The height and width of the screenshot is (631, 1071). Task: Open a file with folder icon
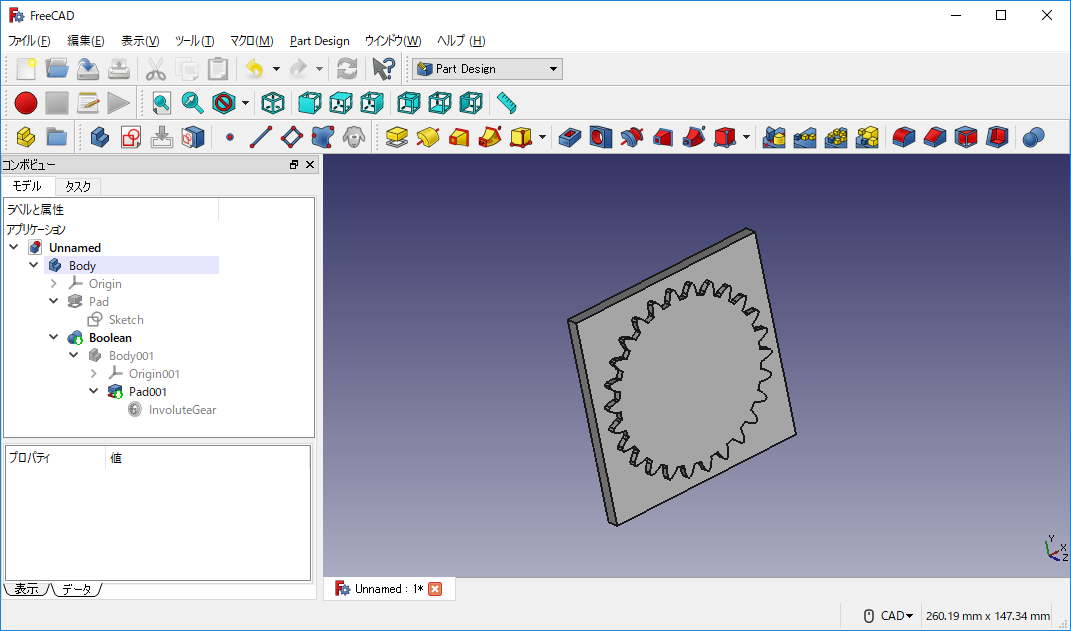click(57, 69)
